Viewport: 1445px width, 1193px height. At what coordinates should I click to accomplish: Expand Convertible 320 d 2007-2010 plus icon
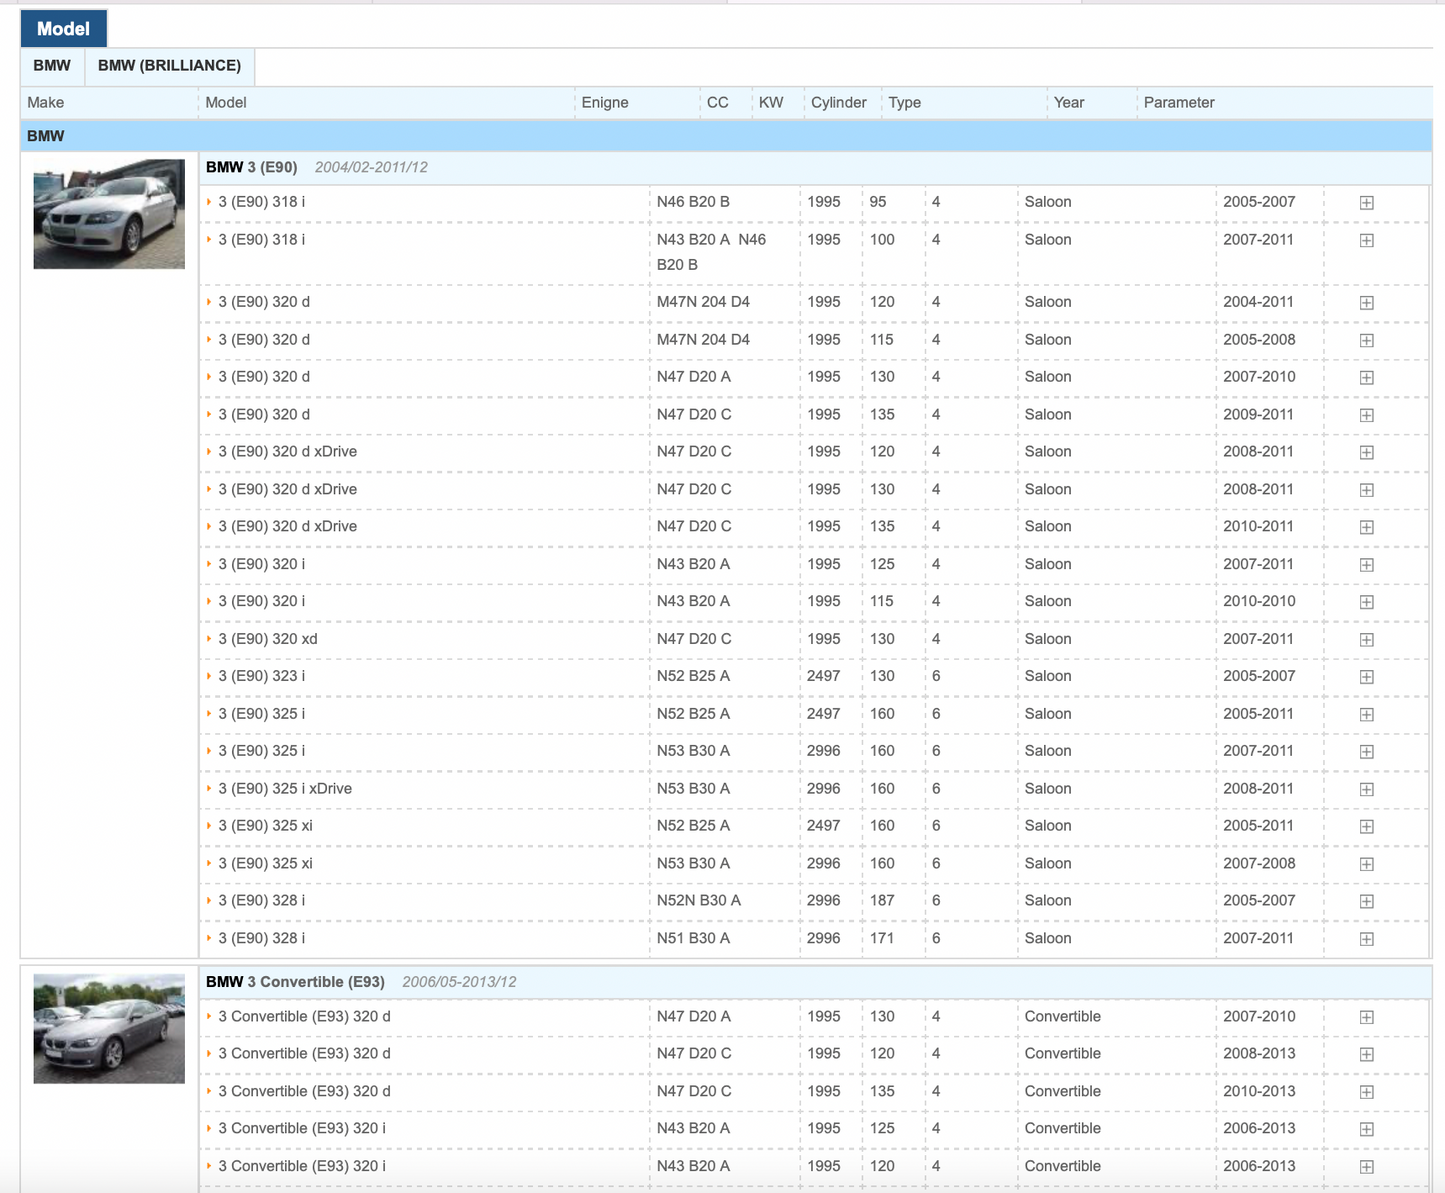(1366, 1017)
